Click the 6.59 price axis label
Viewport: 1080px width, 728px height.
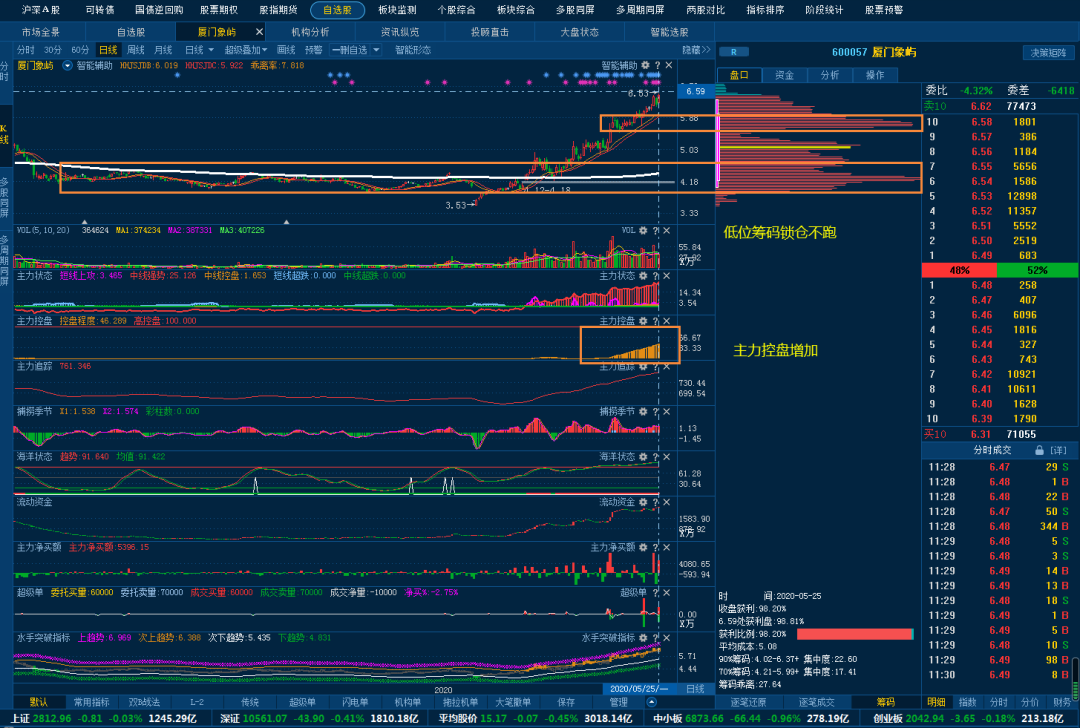[x=696, y=91]
